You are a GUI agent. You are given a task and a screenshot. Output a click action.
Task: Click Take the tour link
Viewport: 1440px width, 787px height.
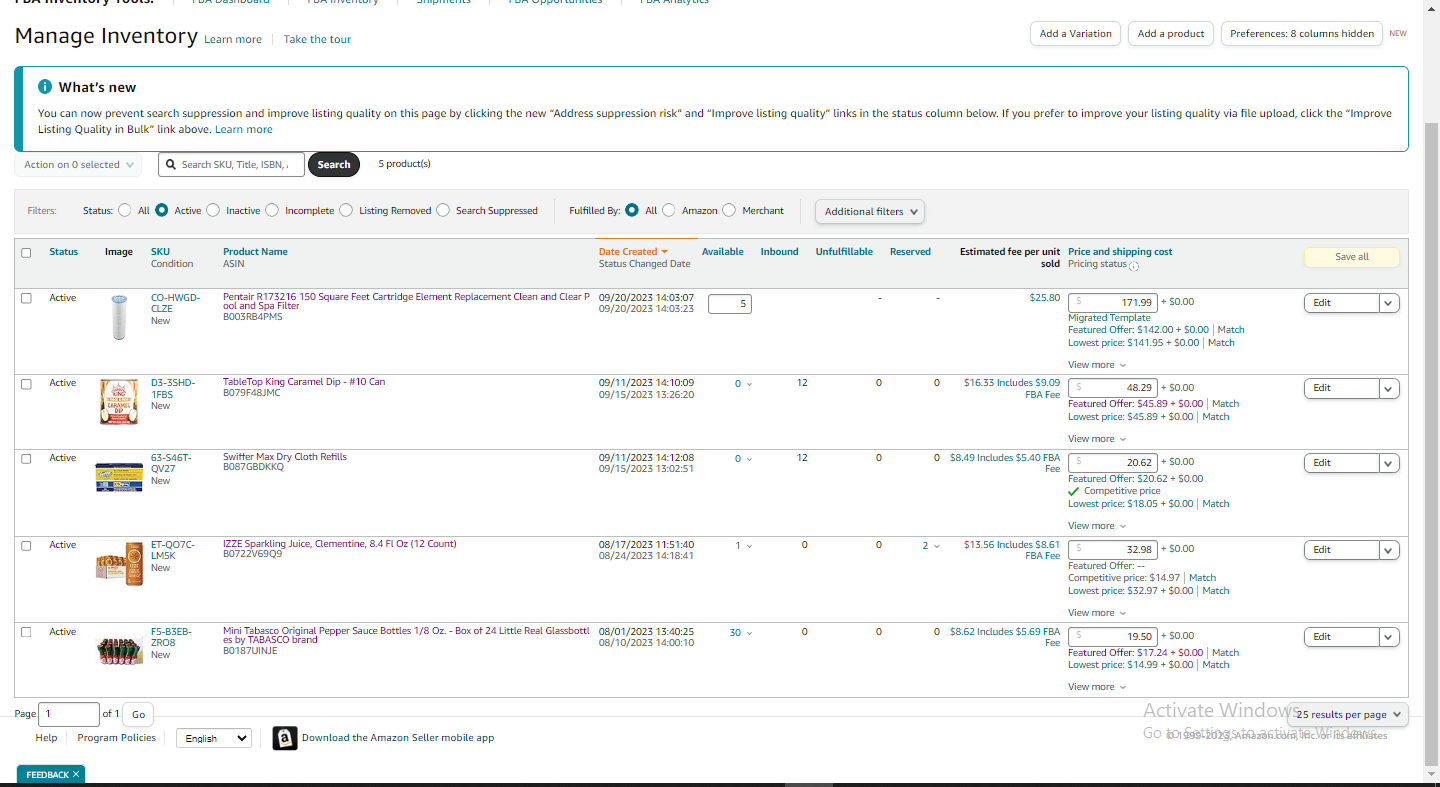[x=317, y=40]
